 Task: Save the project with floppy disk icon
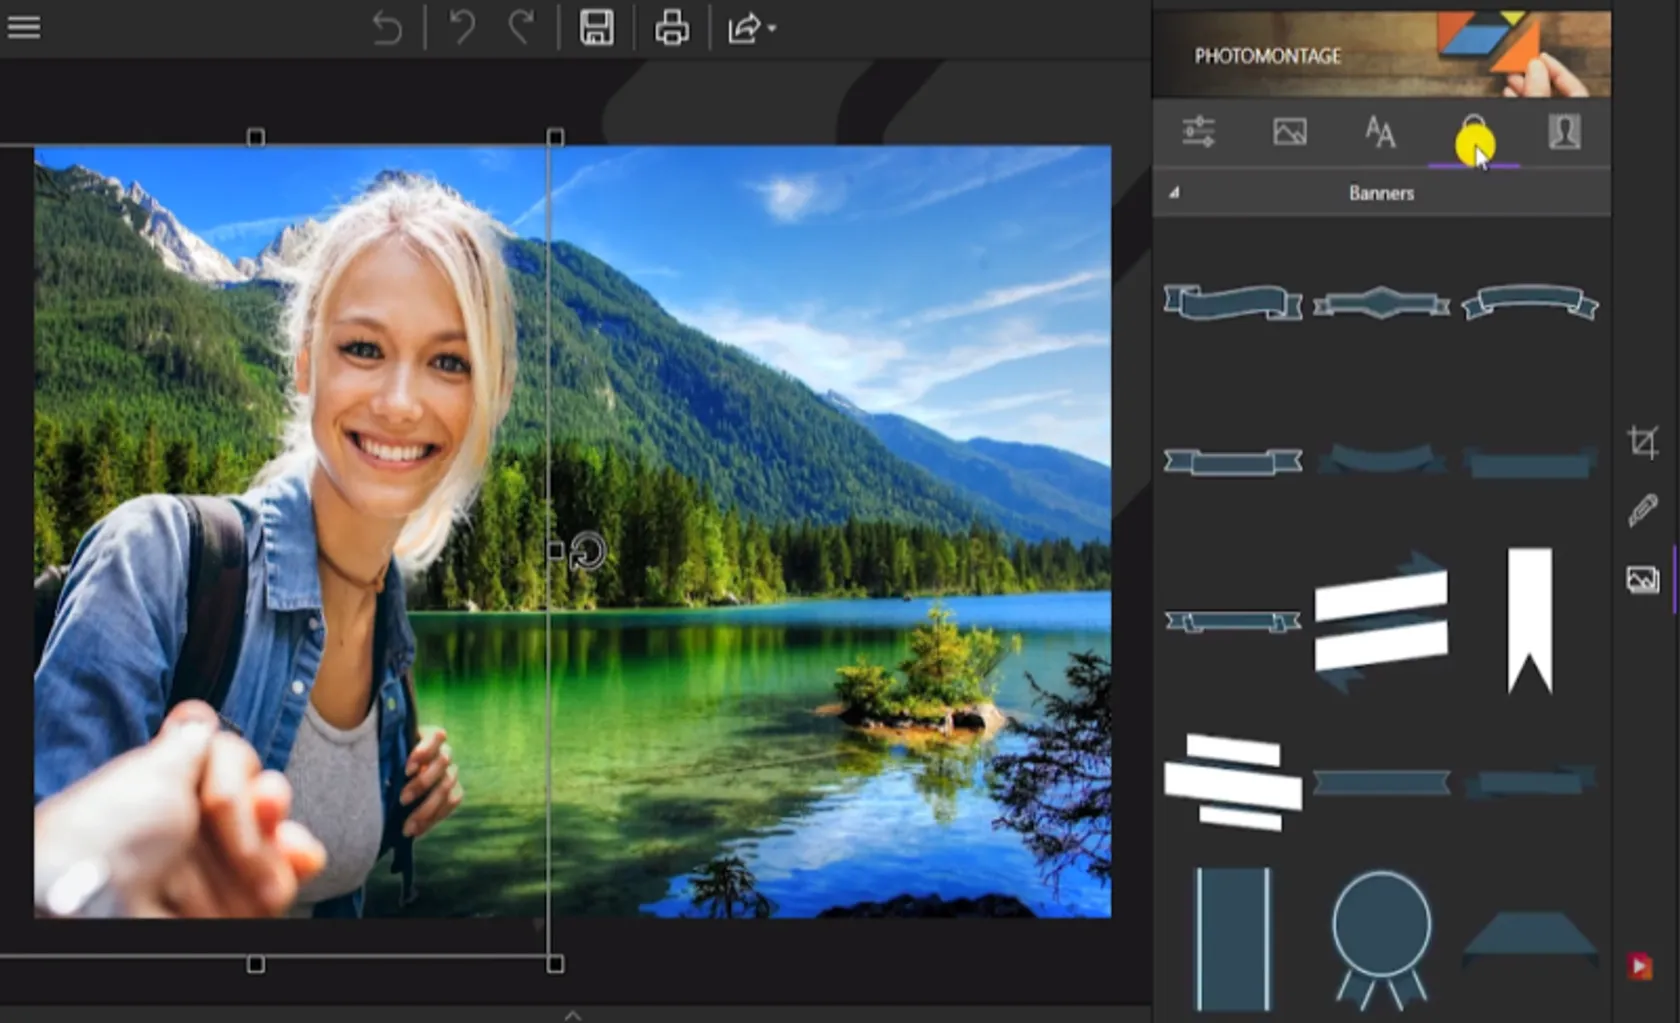(x=596, y=28)
